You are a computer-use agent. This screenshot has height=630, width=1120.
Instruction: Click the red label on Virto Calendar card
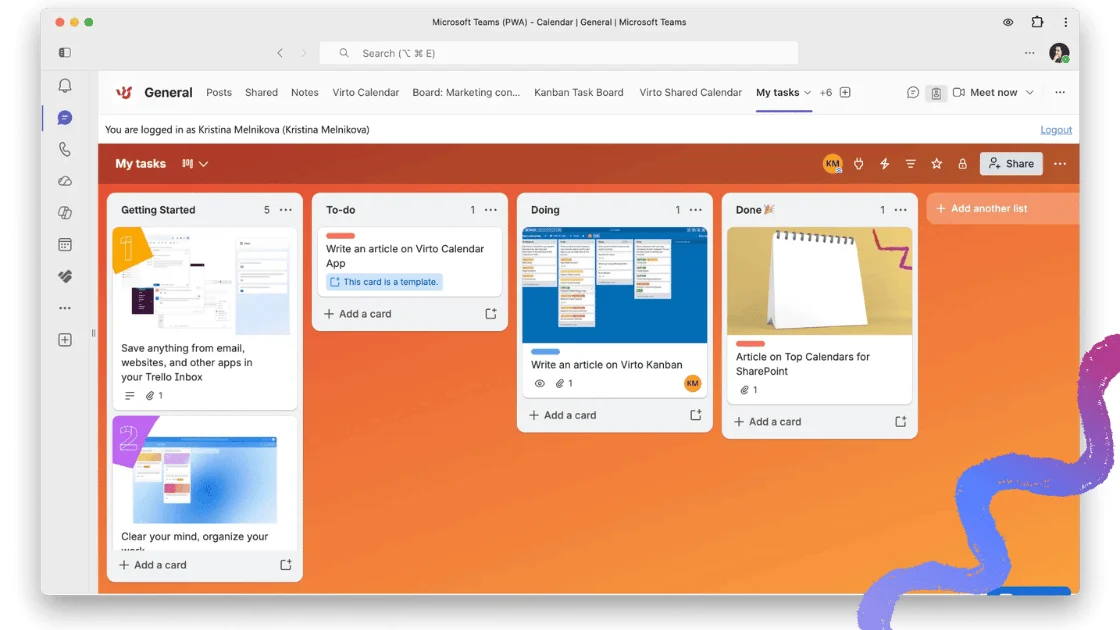pyautogui.click(x=340, y=236)
